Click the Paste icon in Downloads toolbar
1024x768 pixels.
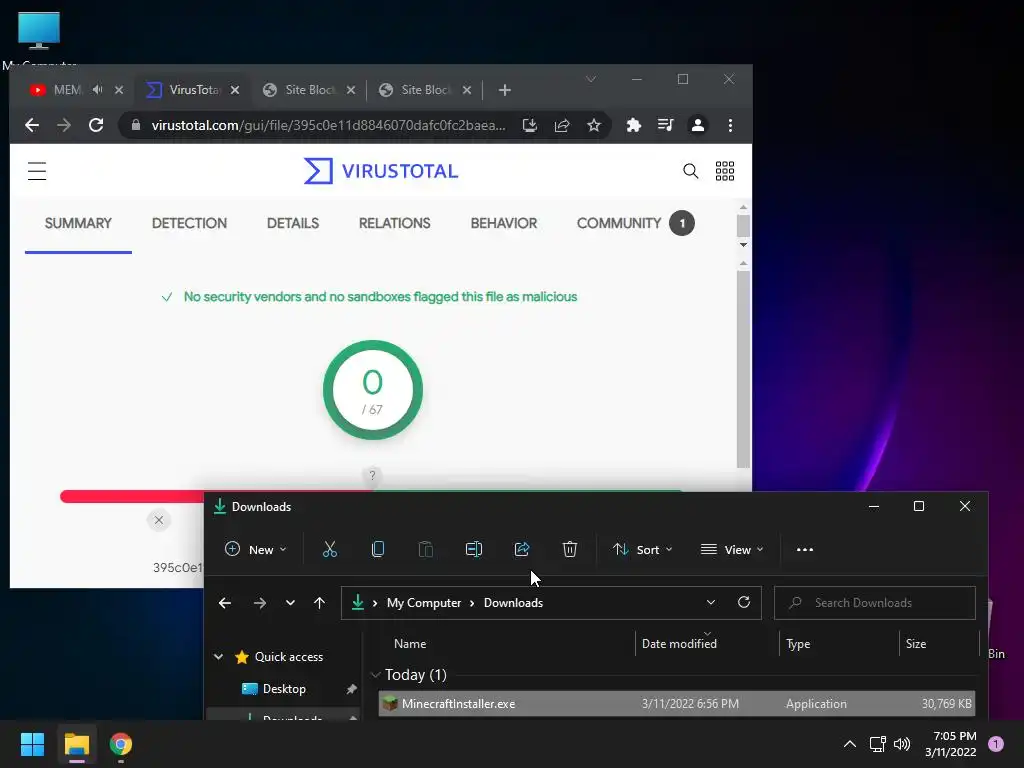pos(426,549)
